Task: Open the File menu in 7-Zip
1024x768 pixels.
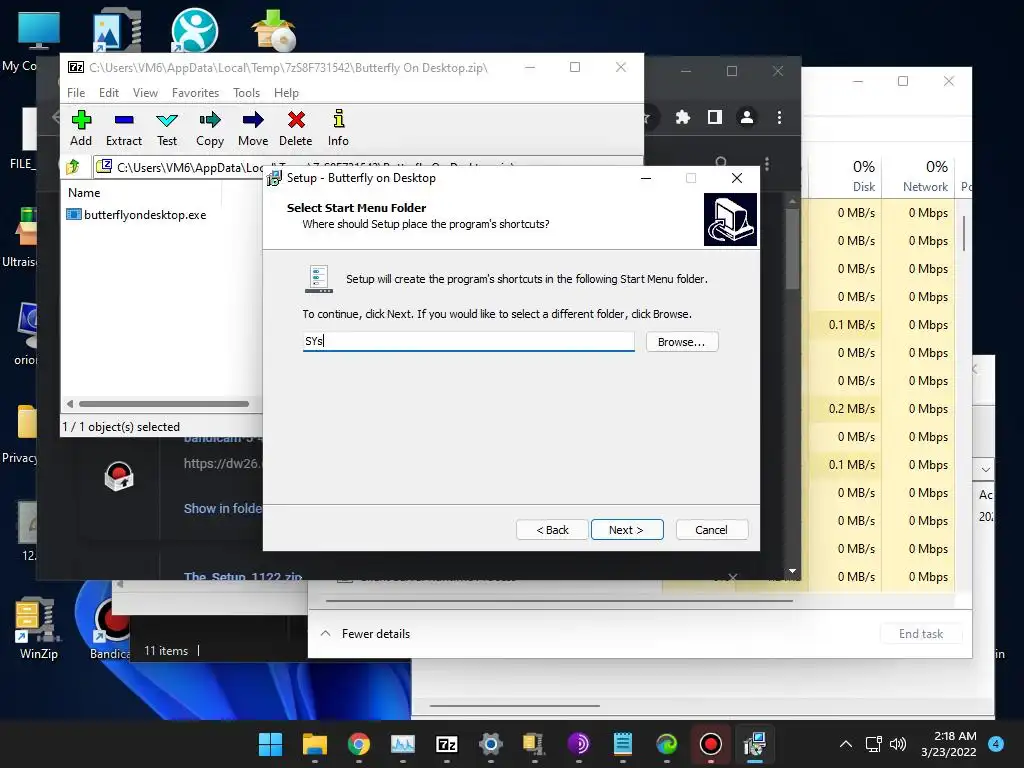Action: [76, 93]
